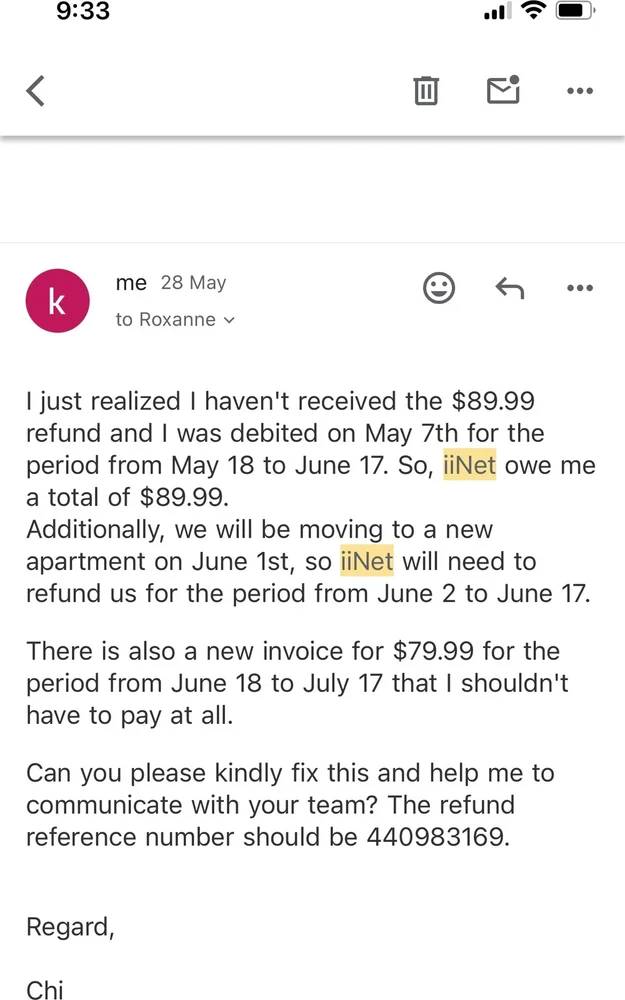Tap the '28 May' date label

(x=193, y=283)
